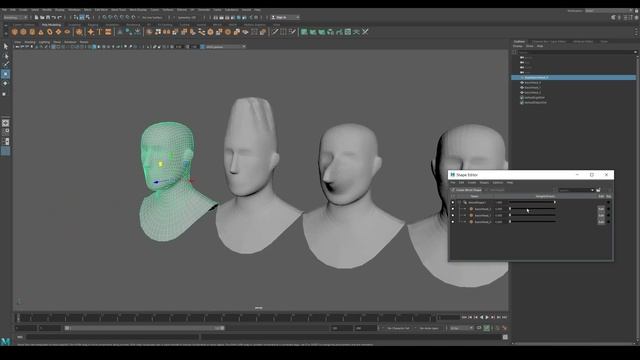Open the character set dropdown
This screenshot has height=360, width=640.
pyautogui.click(x=398, y=328)
